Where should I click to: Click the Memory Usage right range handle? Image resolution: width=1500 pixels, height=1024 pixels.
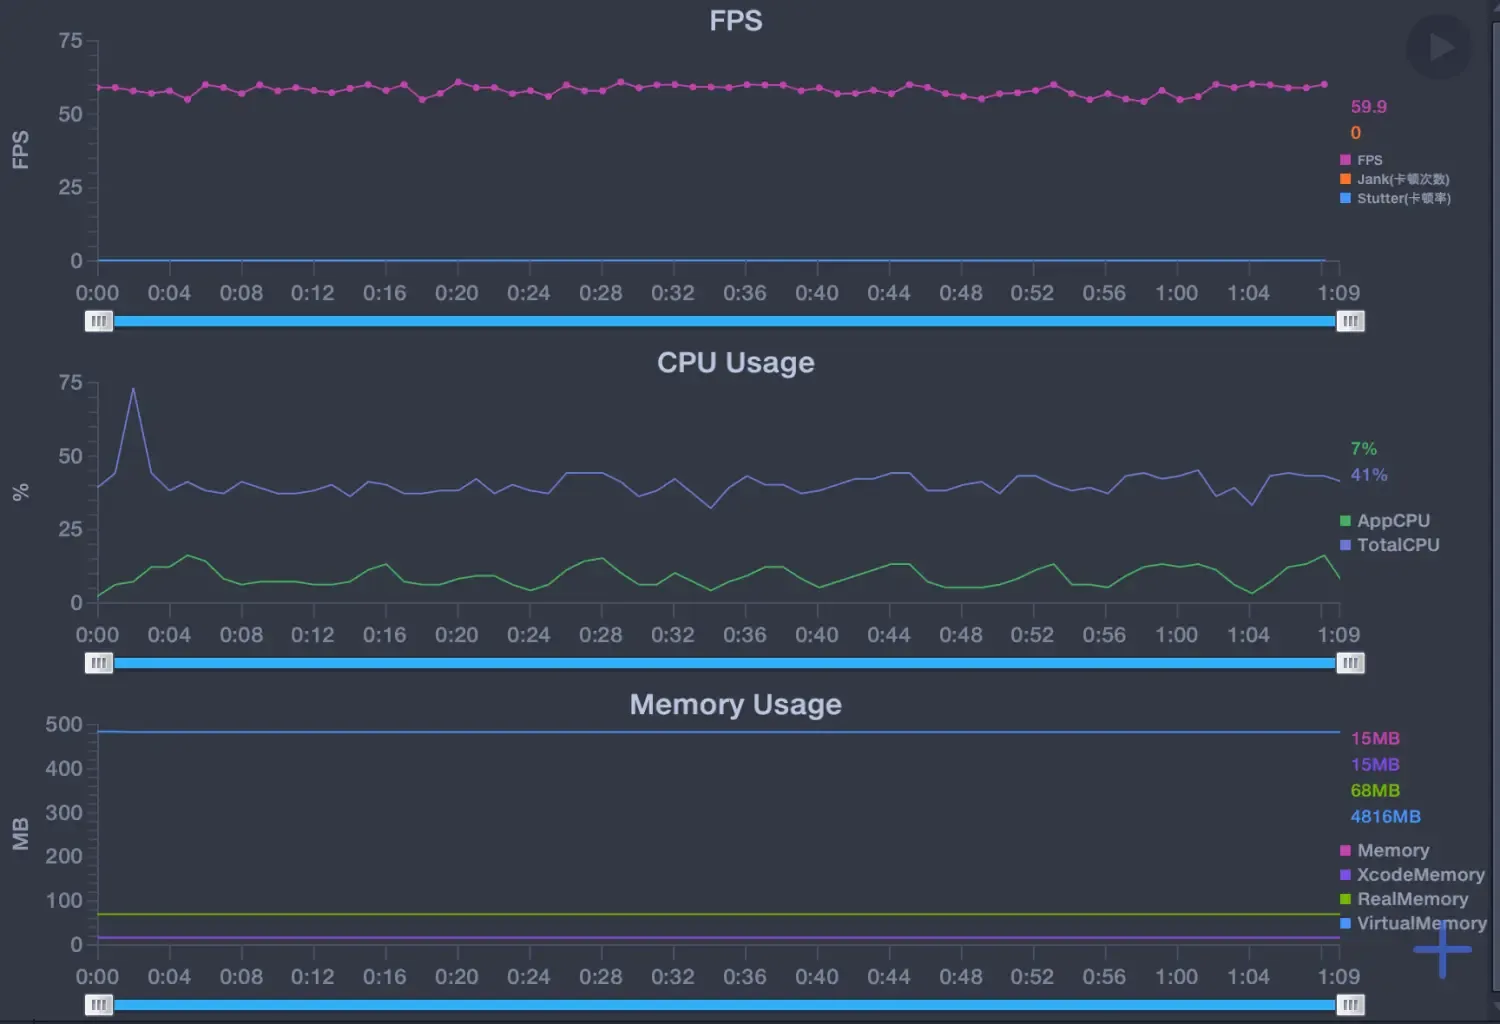[x=1350, y=1005]
